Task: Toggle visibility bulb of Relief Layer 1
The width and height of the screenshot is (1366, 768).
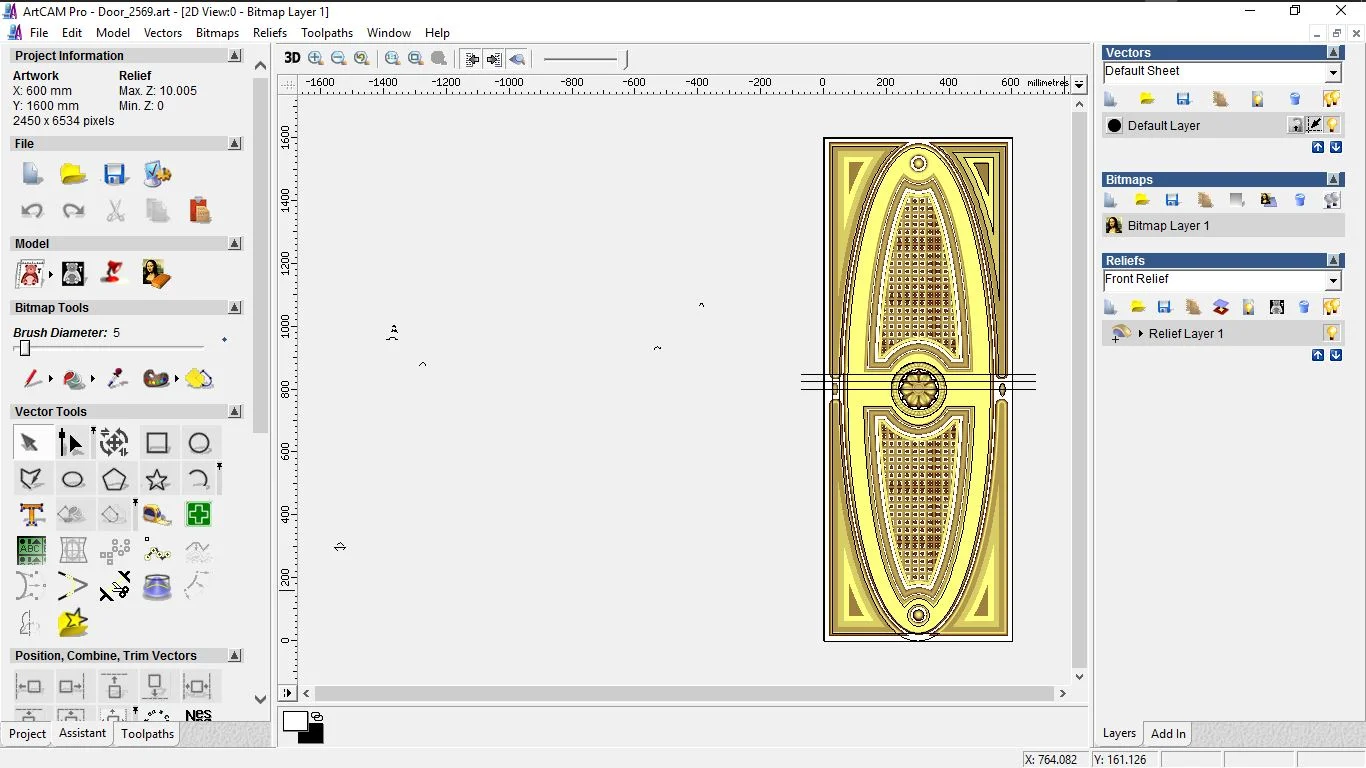Action: point(1331,333)
